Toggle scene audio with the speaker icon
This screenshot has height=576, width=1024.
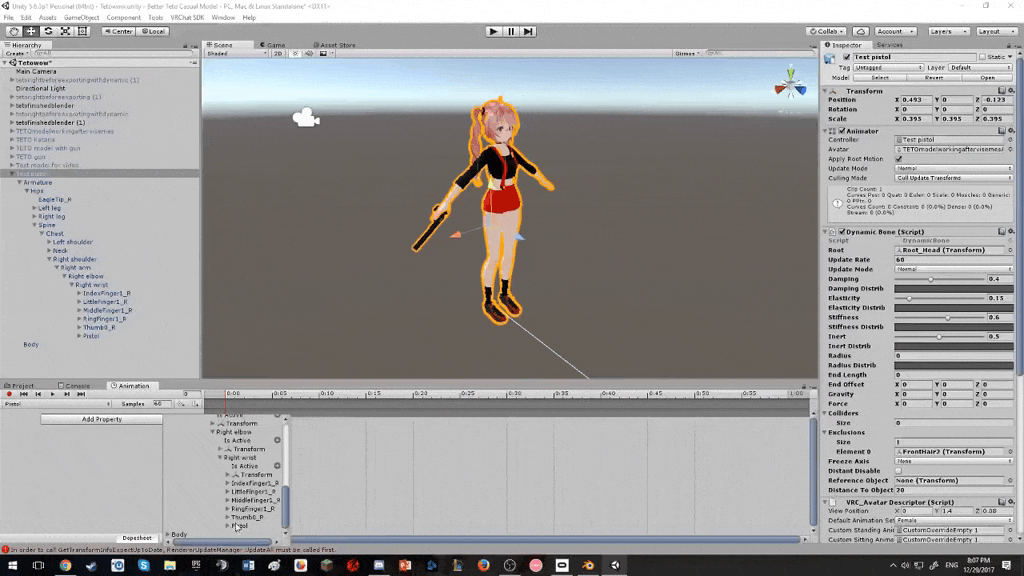pyautogui.click(x=310, y=53)
